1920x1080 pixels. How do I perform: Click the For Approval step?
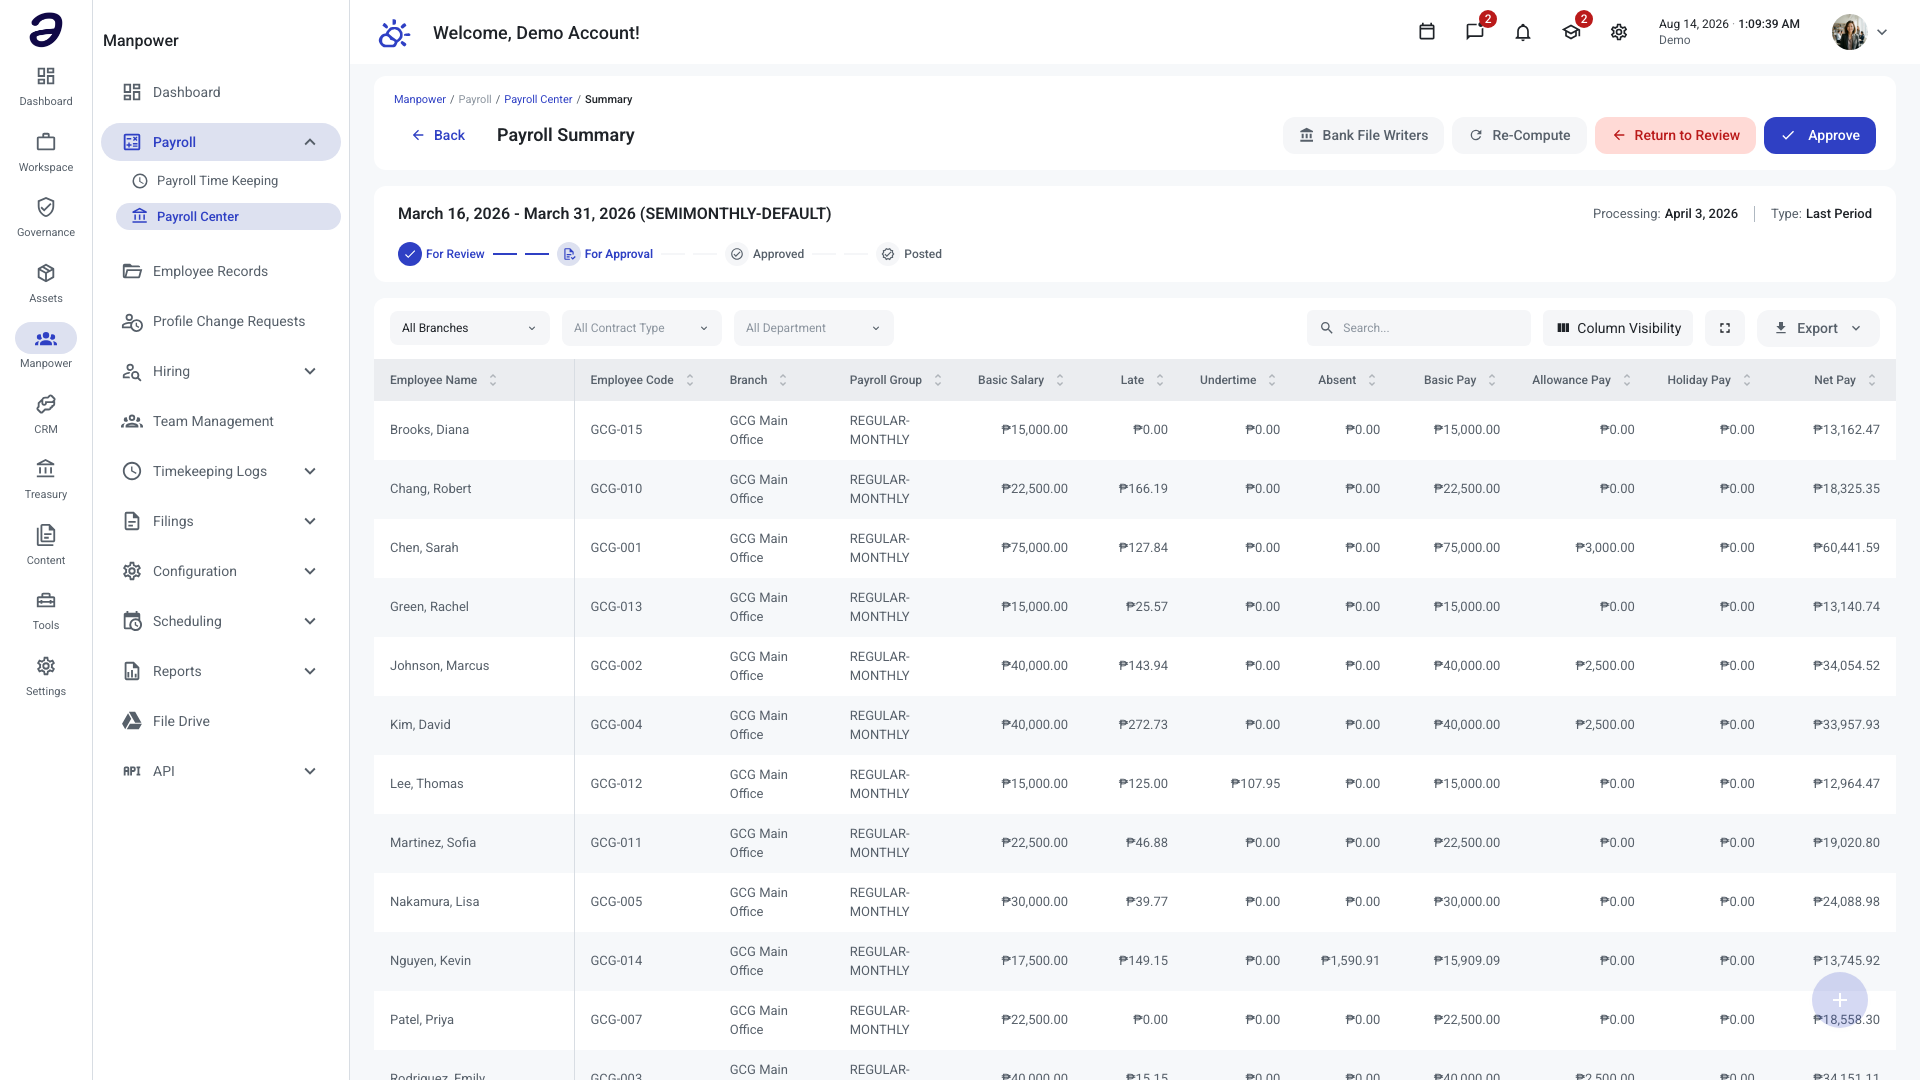[x=606, y=254]
